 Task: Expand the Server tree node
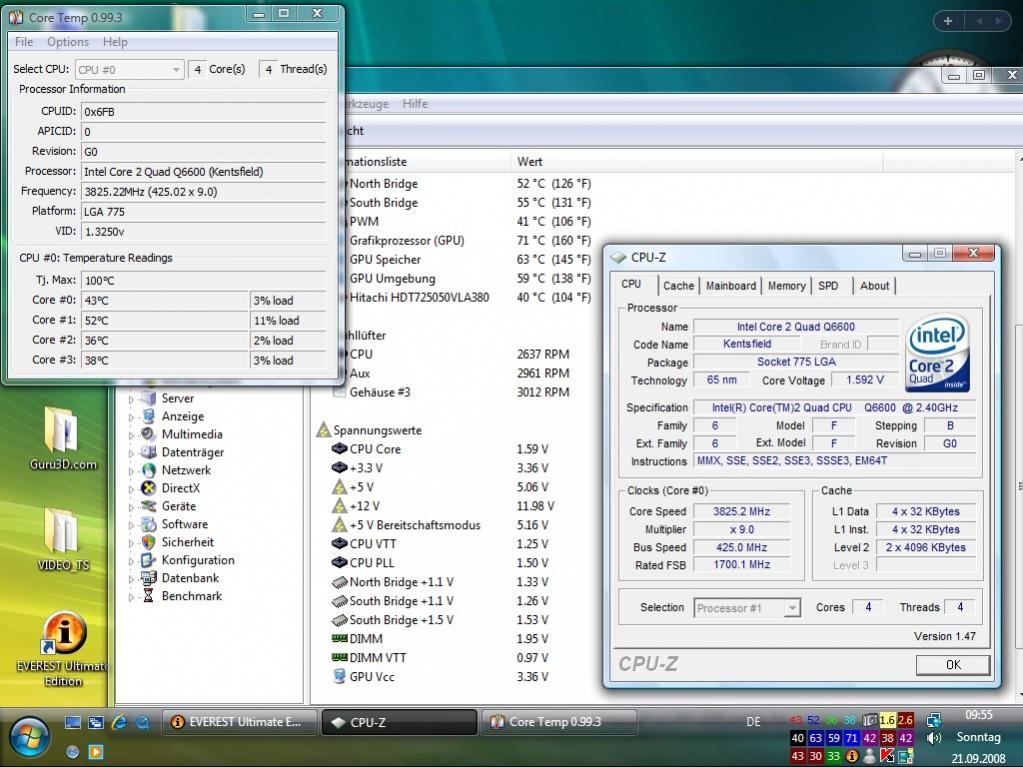point(131,399)
